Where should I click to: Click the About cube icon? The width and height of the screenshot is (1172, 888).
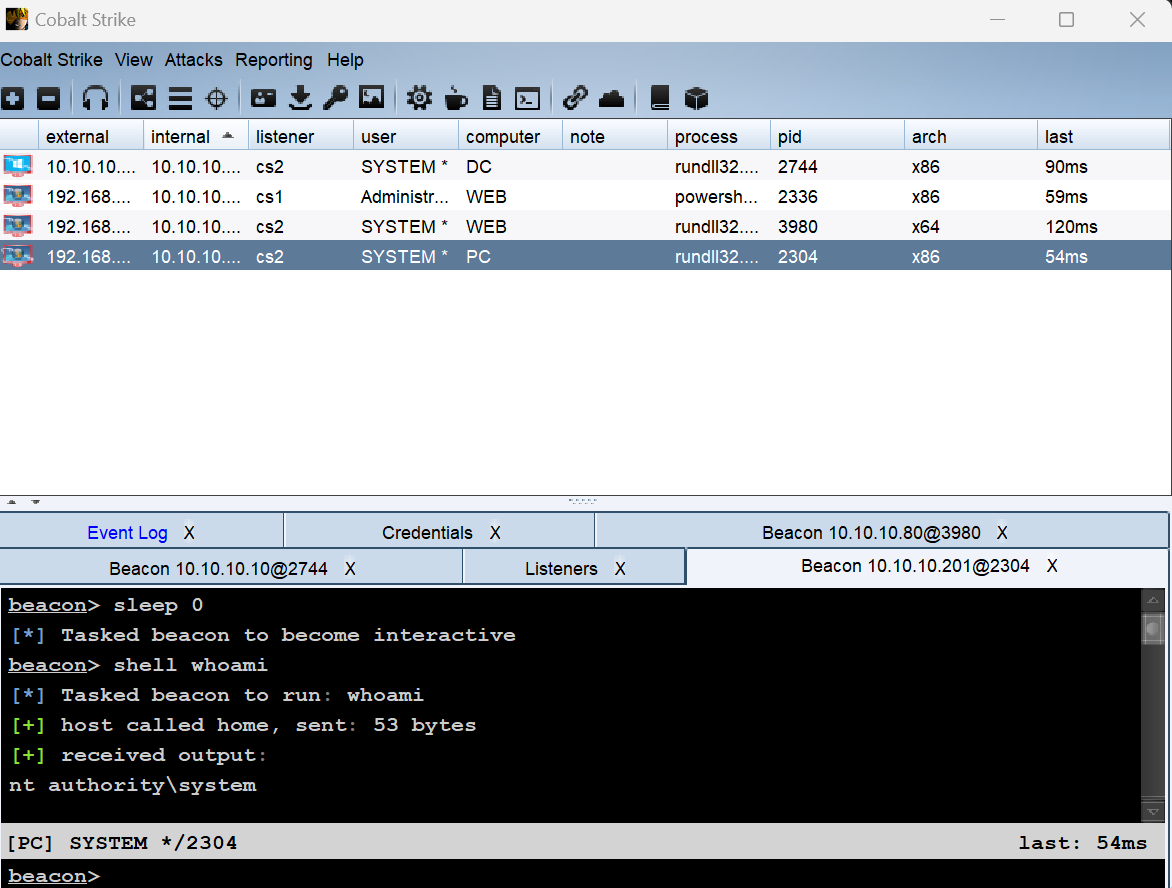point(696,98)
